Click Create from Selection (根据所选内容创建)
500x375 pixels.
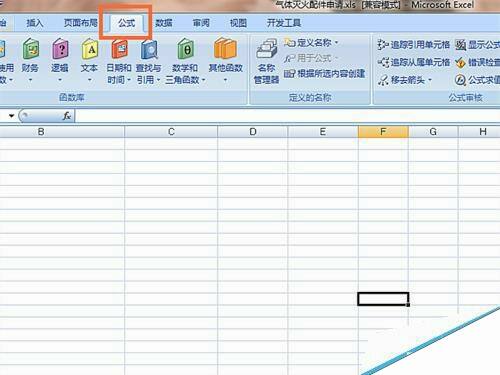tap(324, 74)
